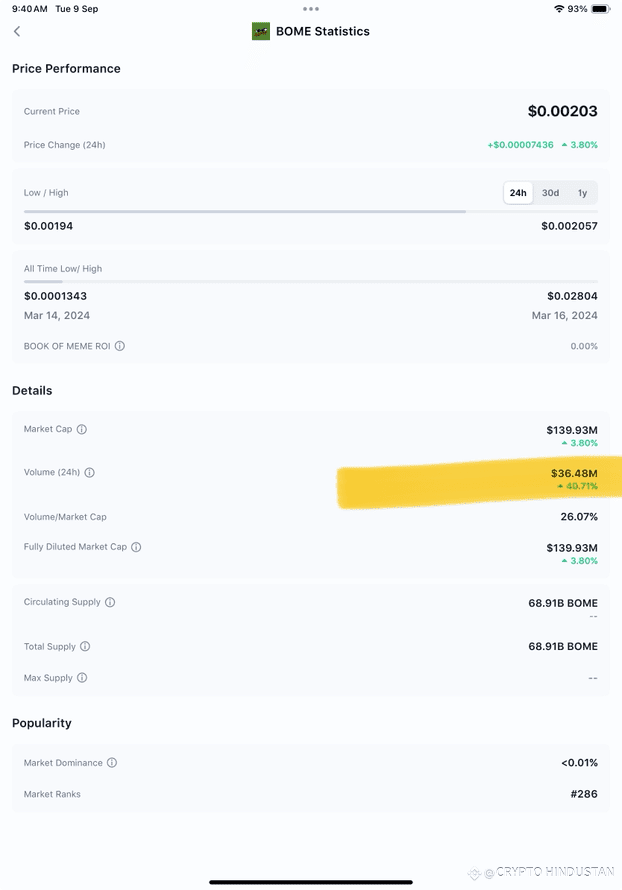Open info icon beside Volume (24h)
Screen dimensions: 622x890
tap(90, 472)
